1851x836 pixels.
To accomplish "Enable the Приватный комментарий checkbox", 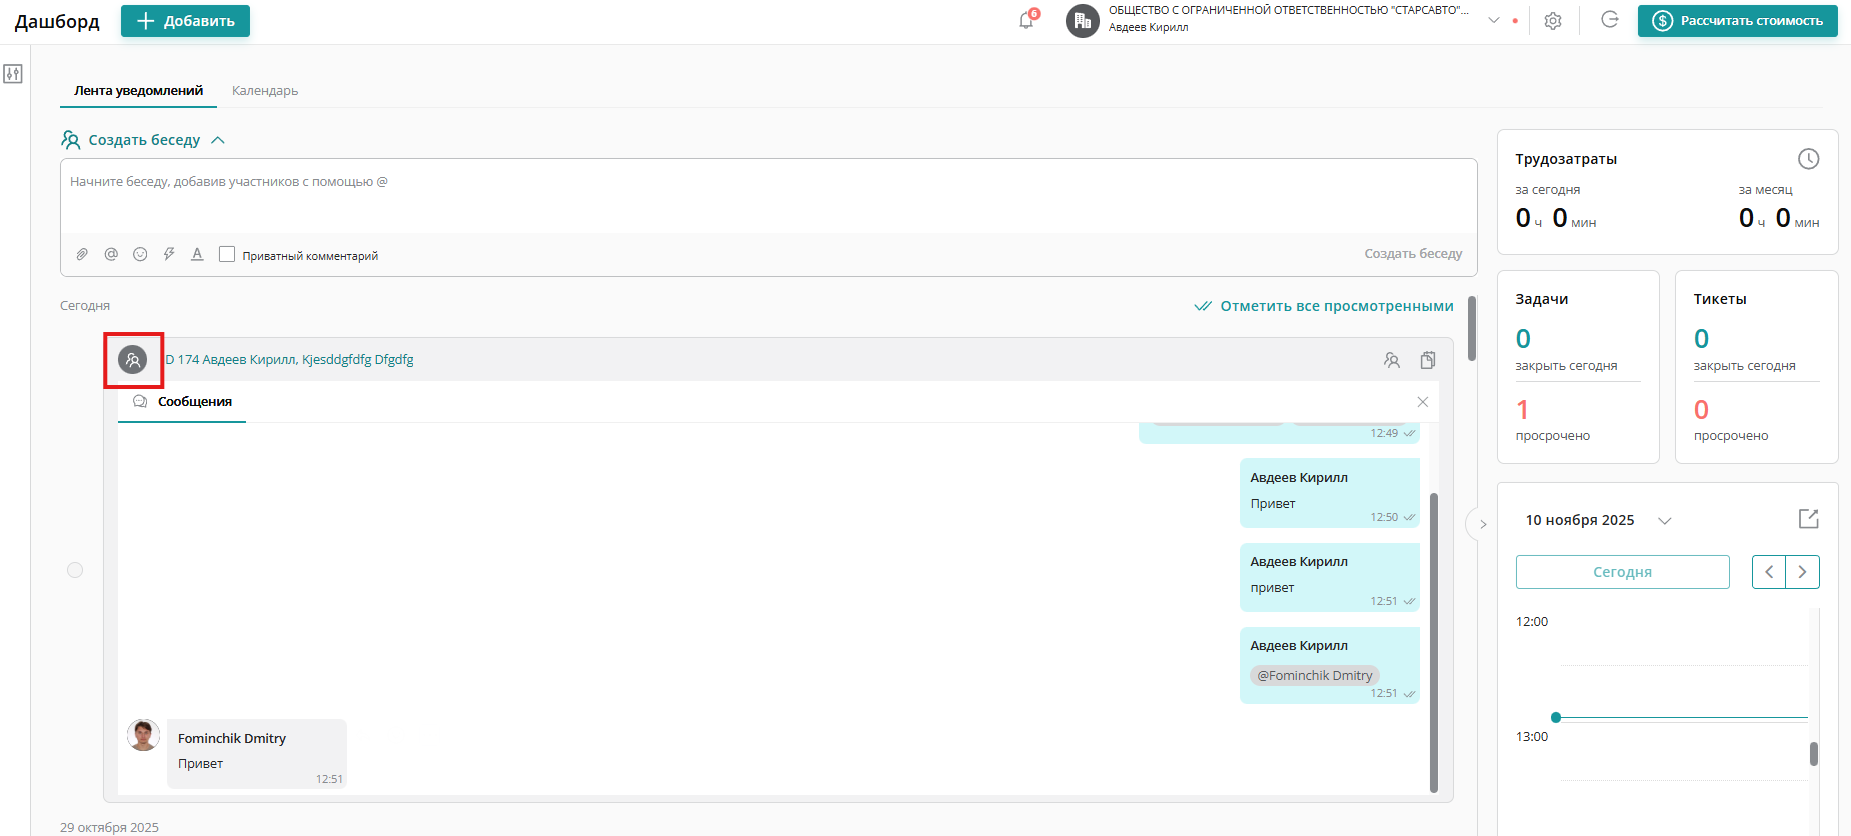I will click(227, 254).
